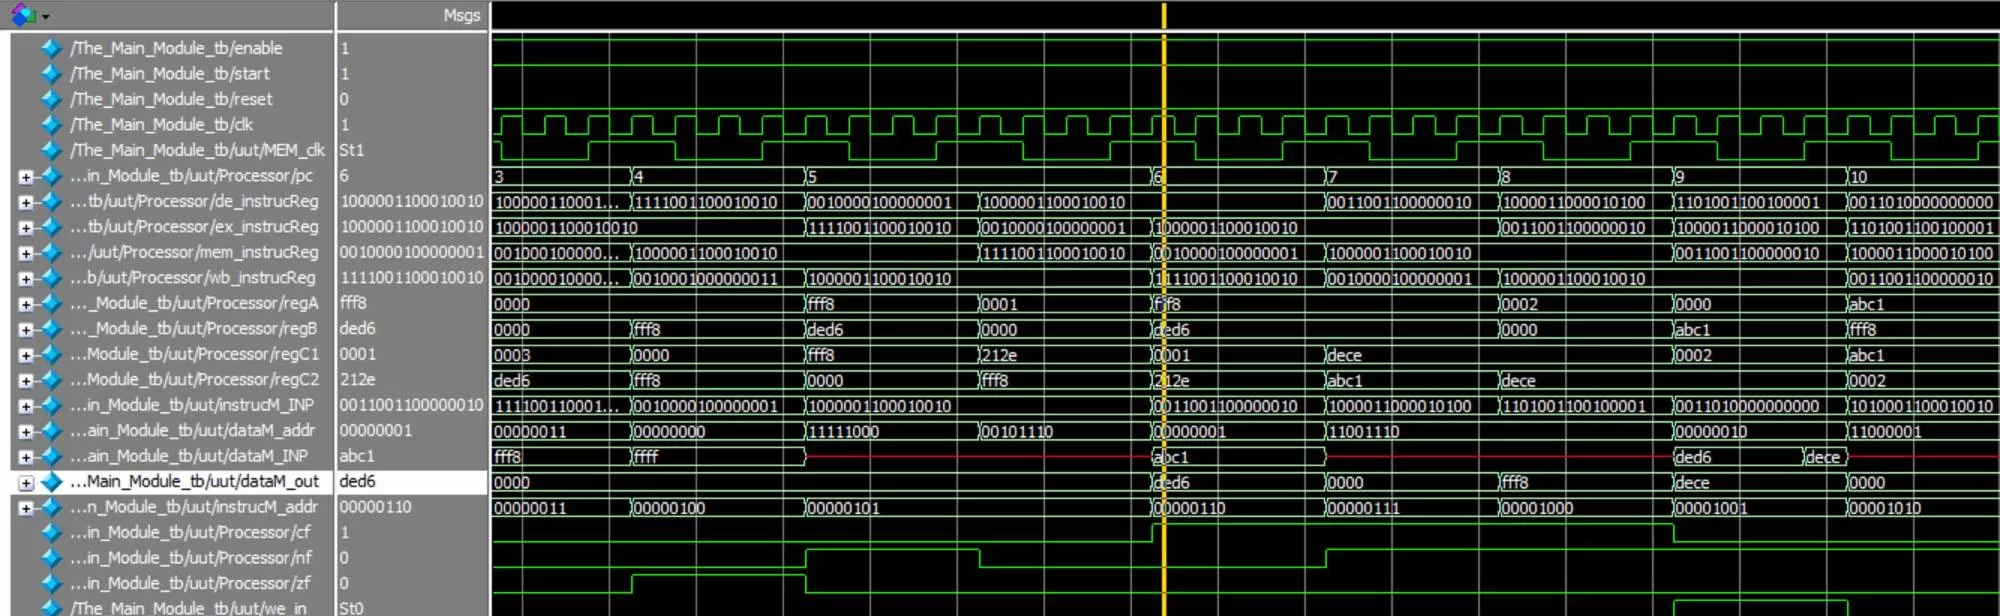Click the MEM_clk signal's diamond icon
This screenshot has height=616, width=2000.
(51, 150)
